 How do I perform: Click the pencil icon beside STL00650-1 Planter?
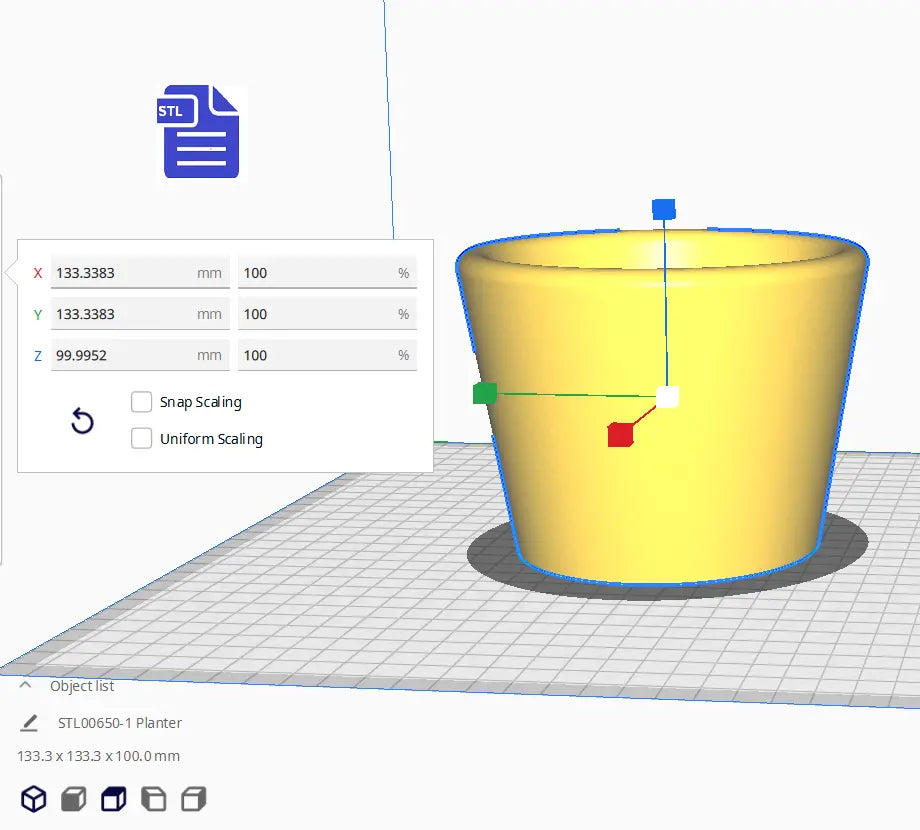(28, 722)
